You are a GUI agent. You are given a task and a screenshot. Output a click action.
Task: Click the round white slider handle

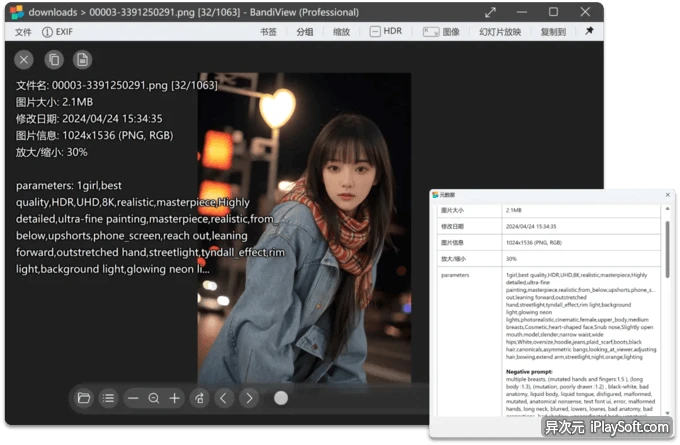pyautogui.click(x=281, y=398)
